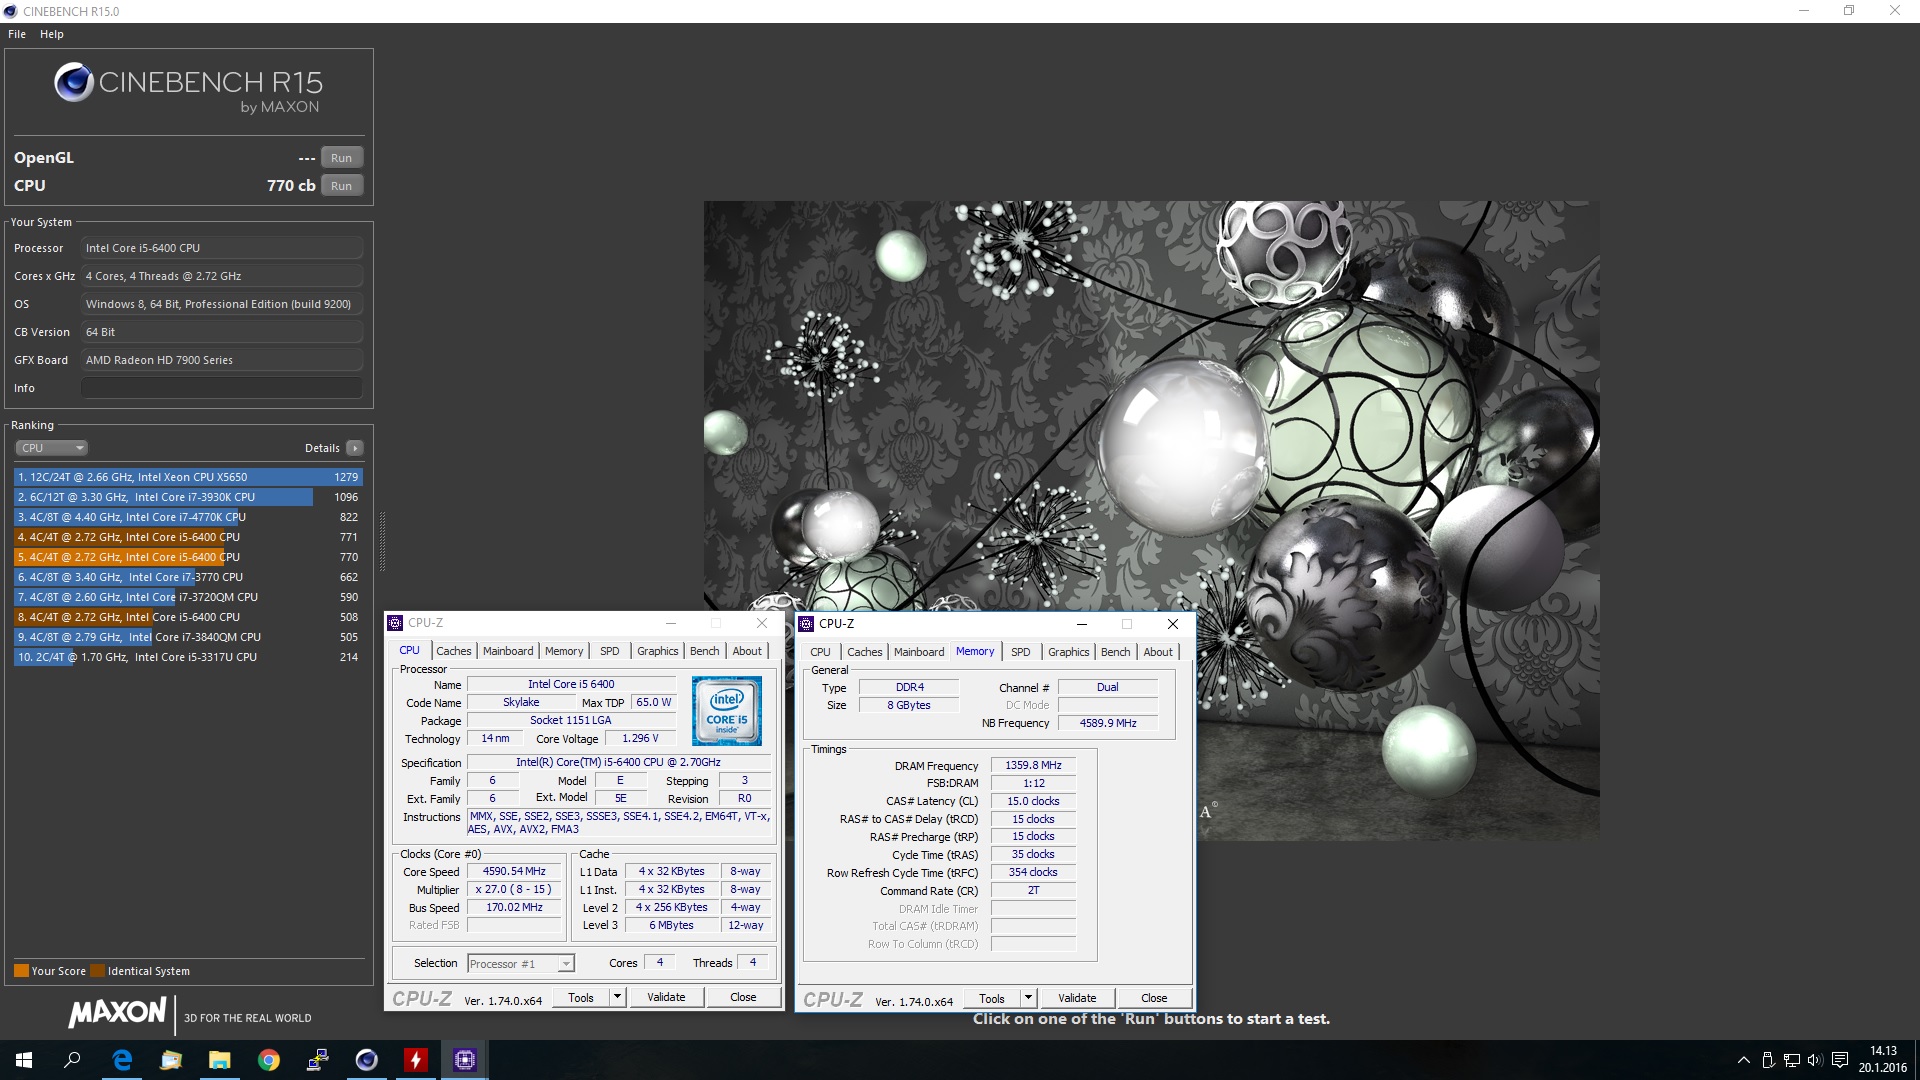
Task: Launch Microsoft Edge from taskbar
Action: pyautogui.click(x=122, y=1060)
